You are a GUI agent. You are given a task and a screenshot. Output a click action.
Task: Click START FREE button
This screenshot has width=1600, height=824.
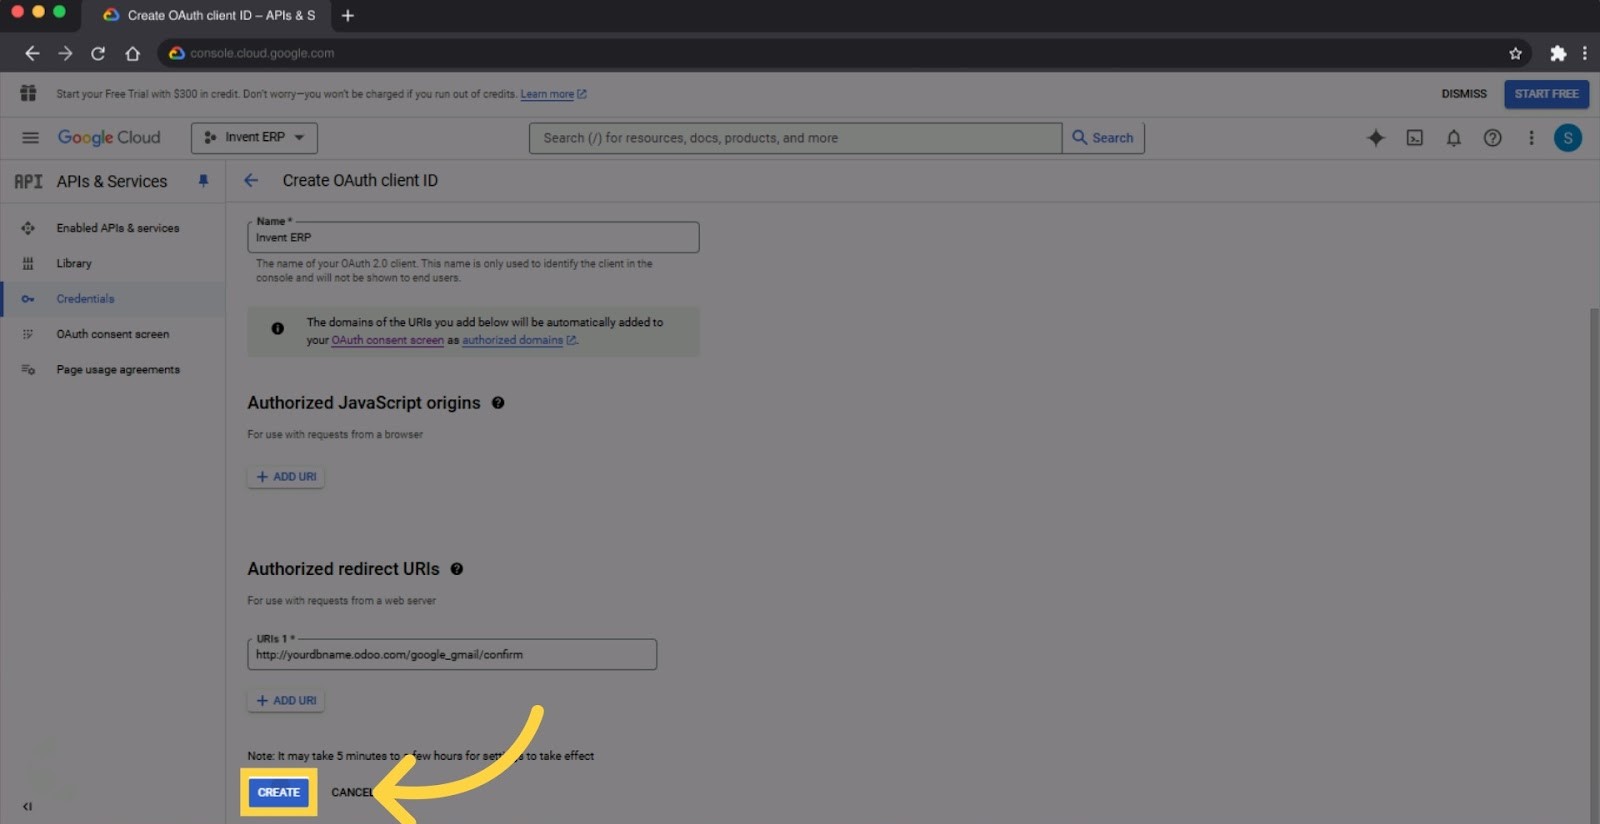[1546, 94]
